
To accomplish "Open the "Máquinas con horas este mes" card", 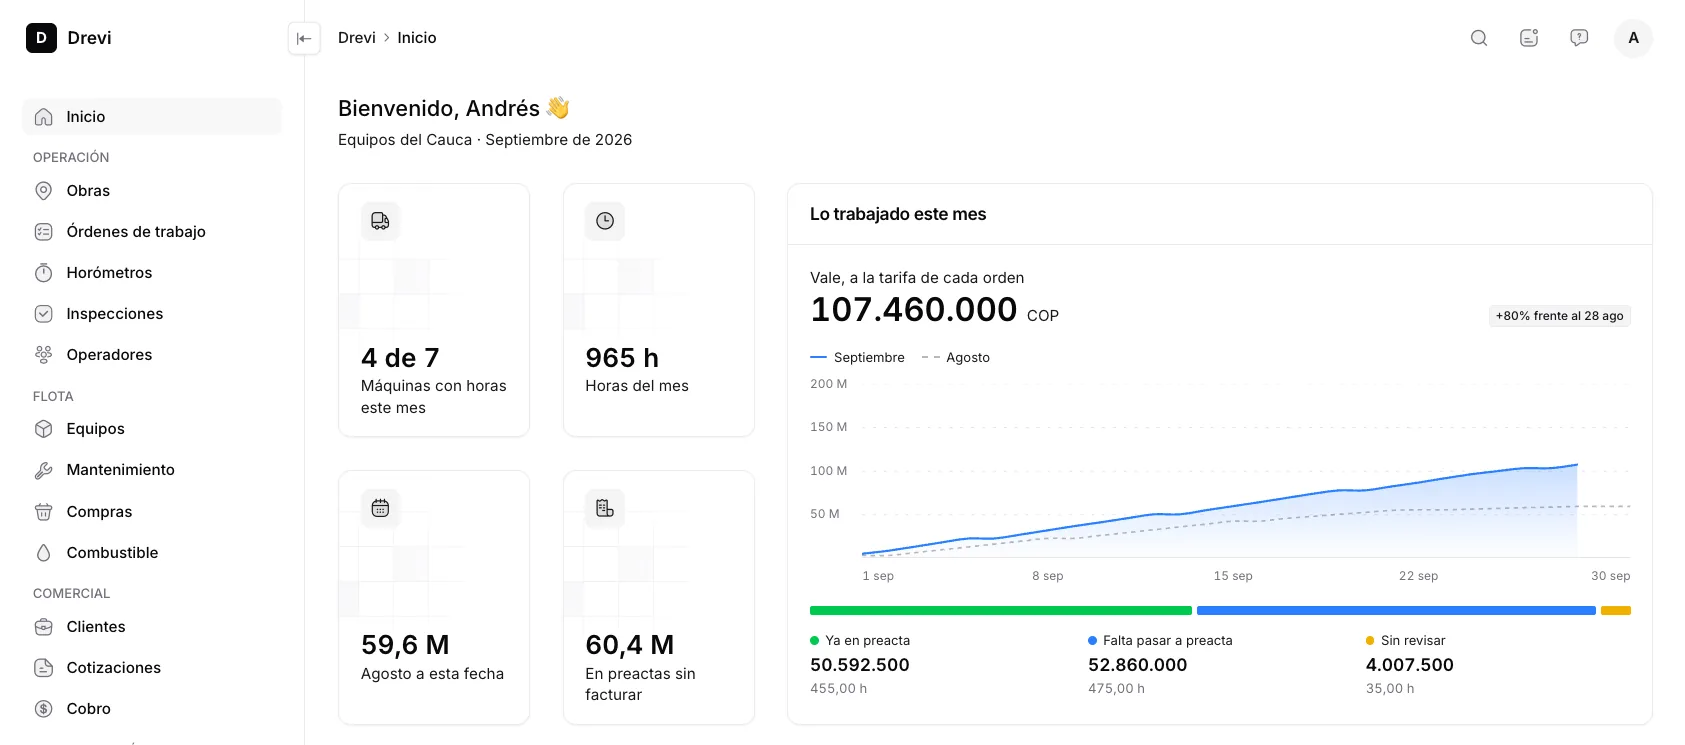I will click(x=434, y=310).
